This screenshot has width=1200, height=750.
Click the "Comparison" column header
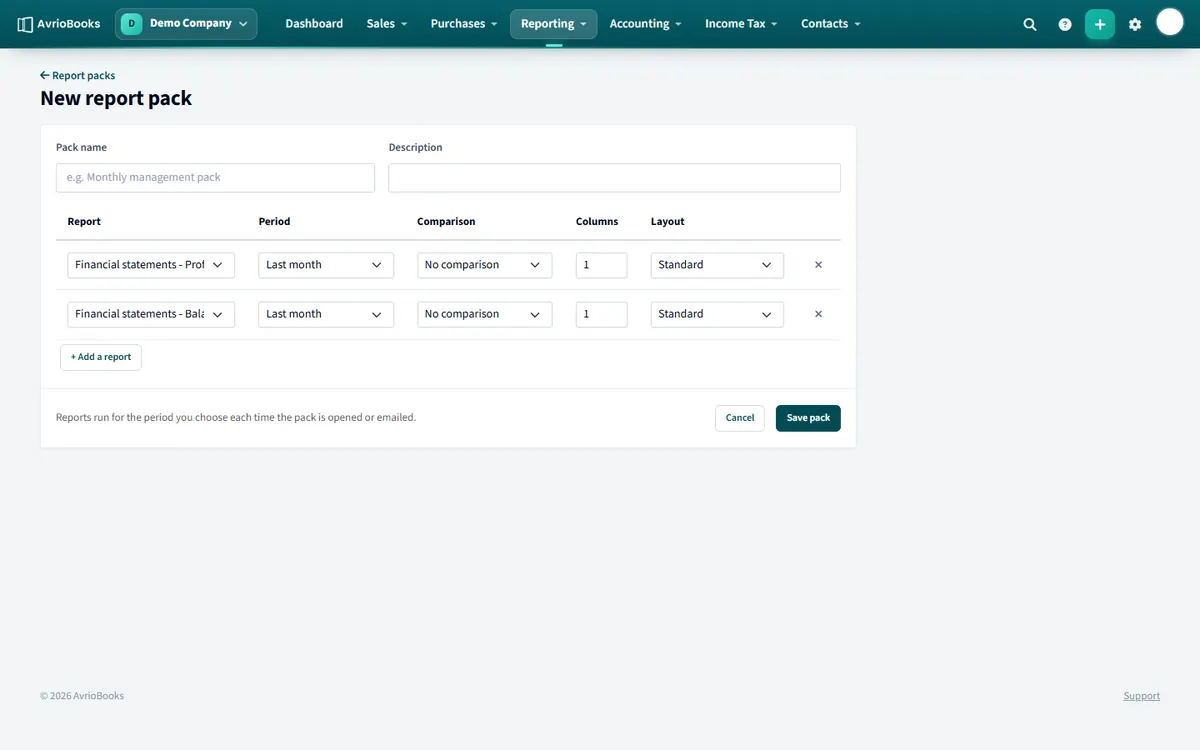pos(446,222)
